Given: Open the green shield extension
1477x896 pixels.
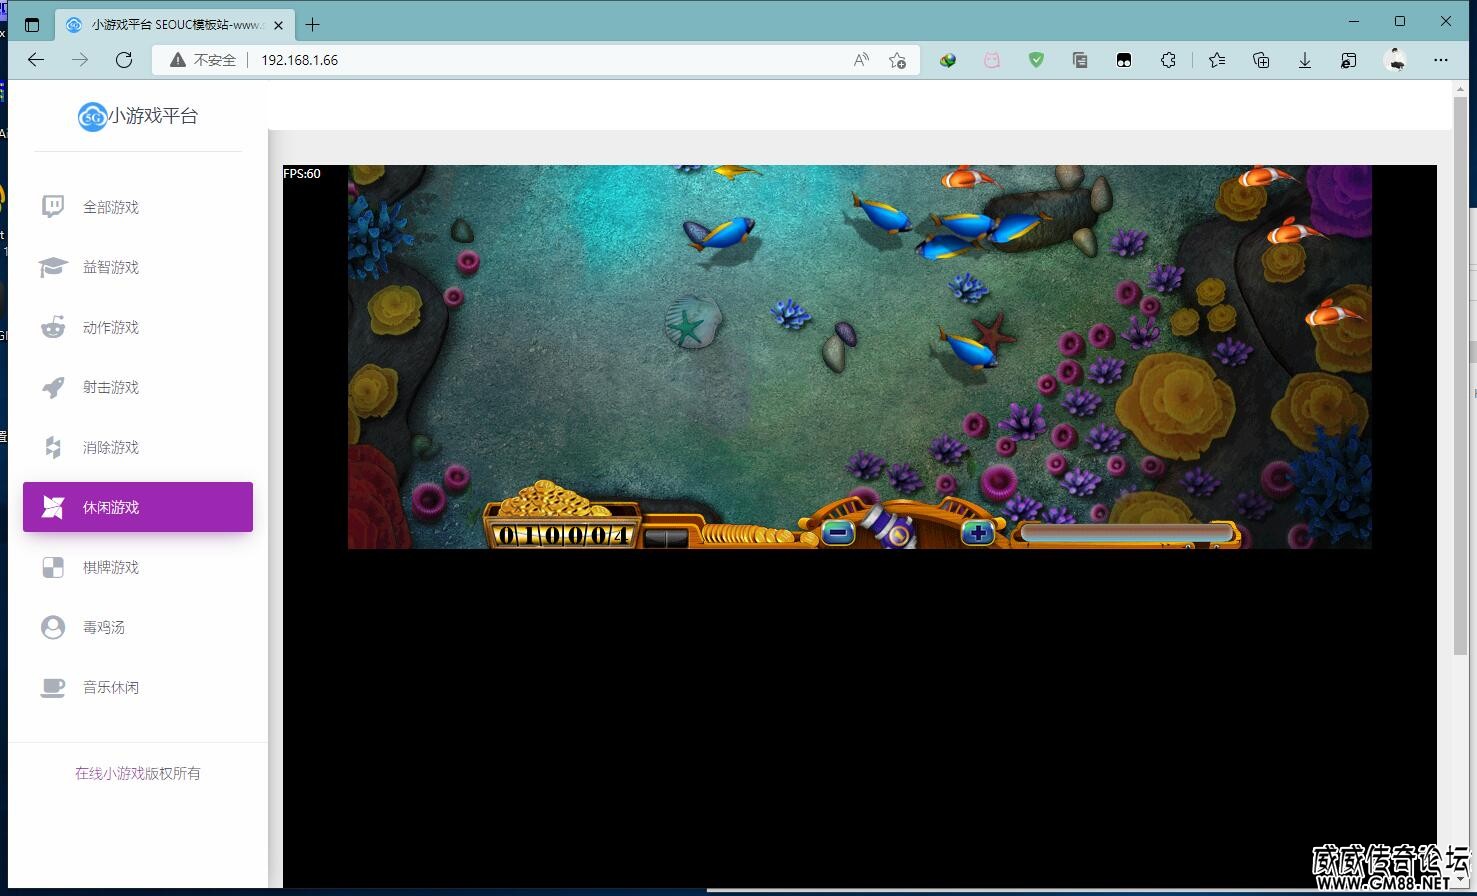Looking at the screenshot, I should [x=1036, y=60].
